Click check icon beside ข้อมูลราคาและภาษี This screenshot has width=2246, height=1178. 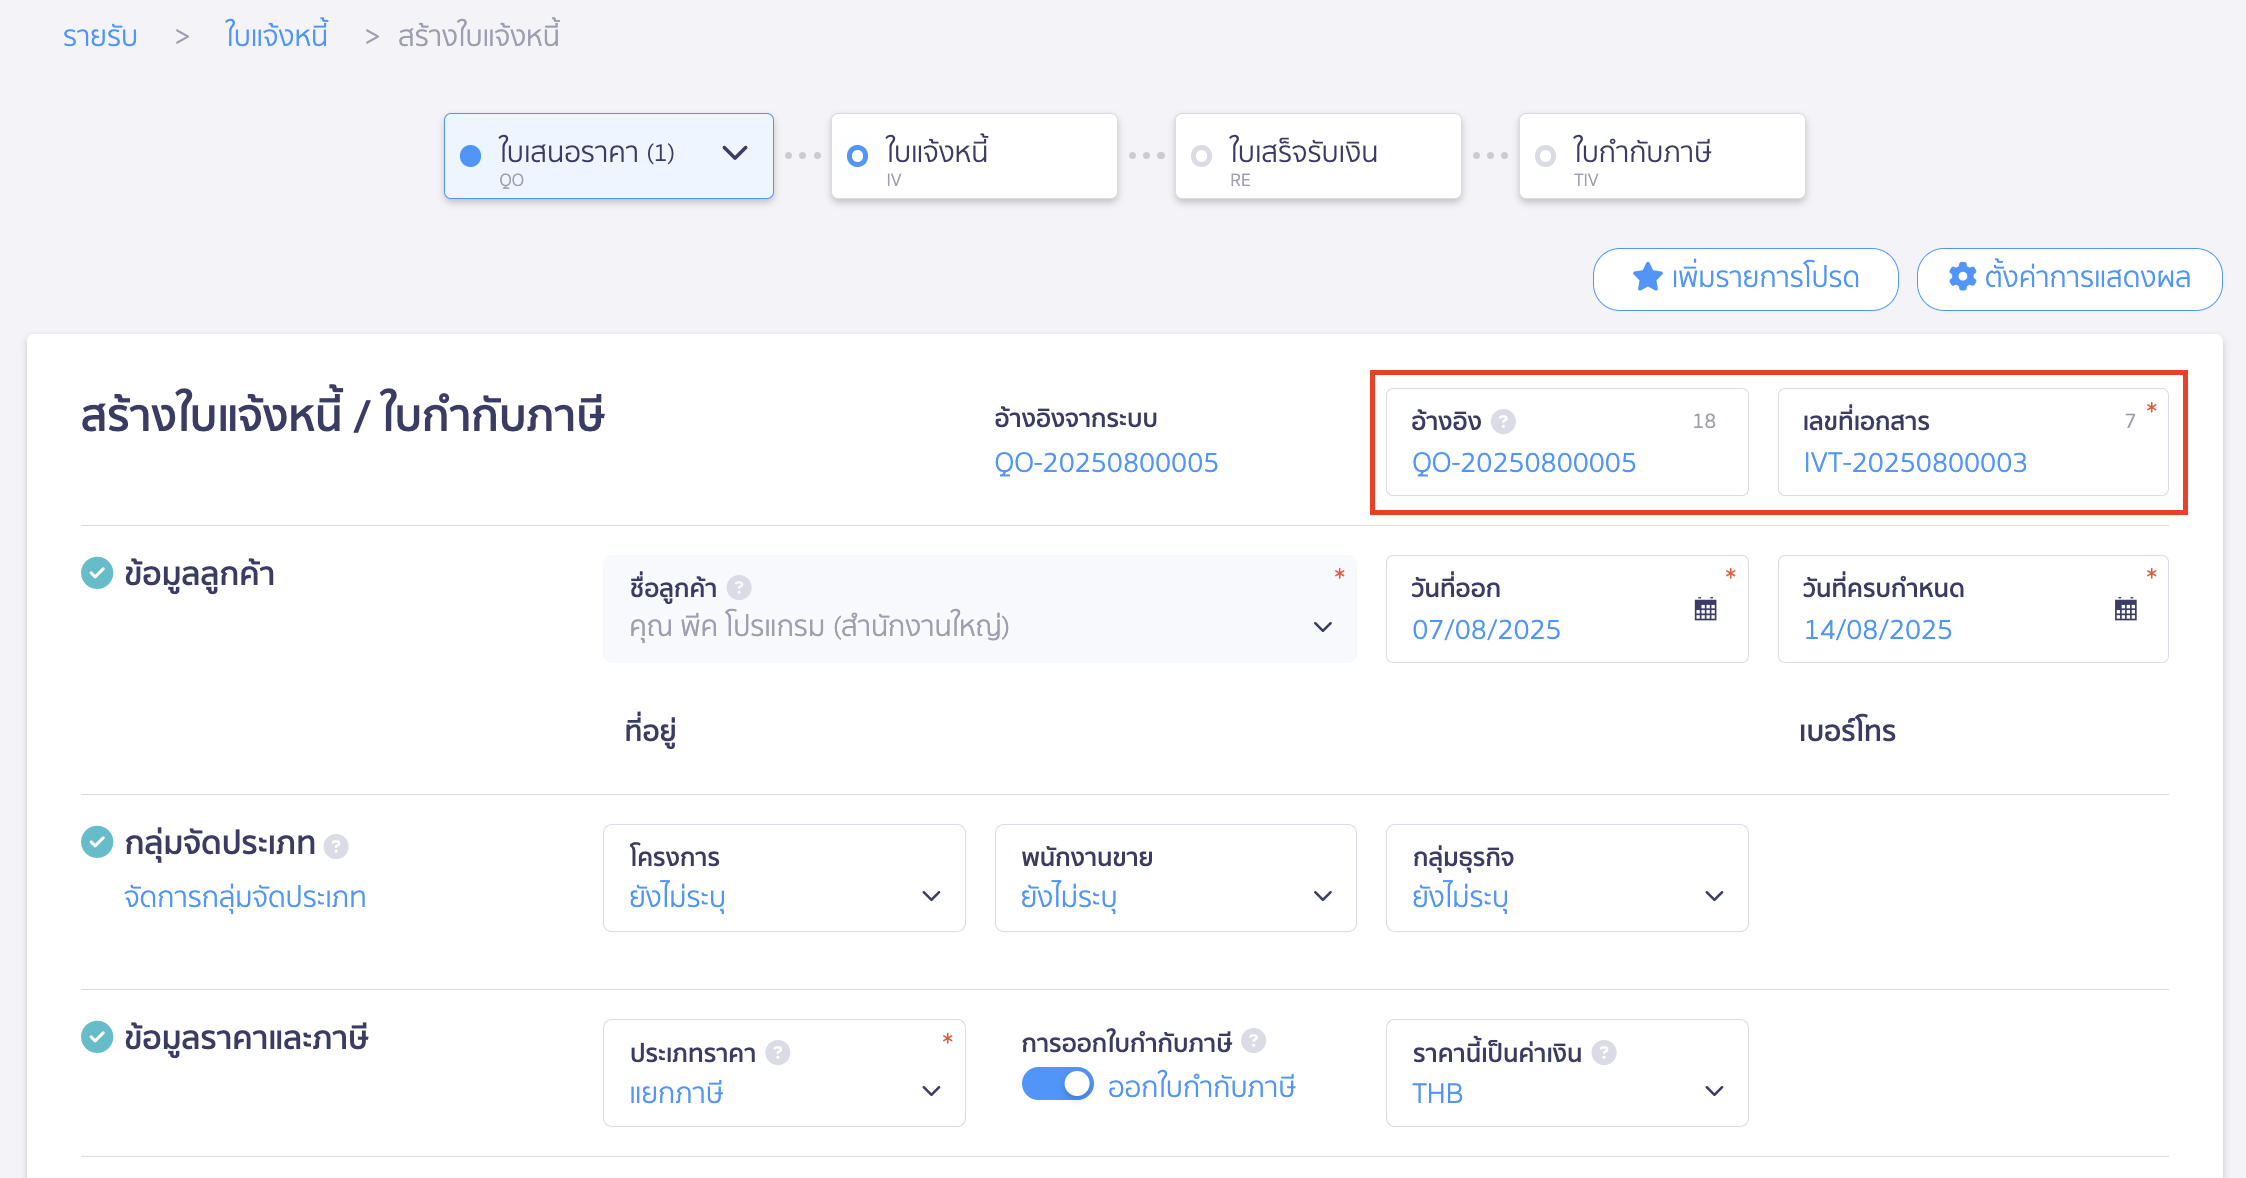pyautogui.click(x=97, y=1037)
